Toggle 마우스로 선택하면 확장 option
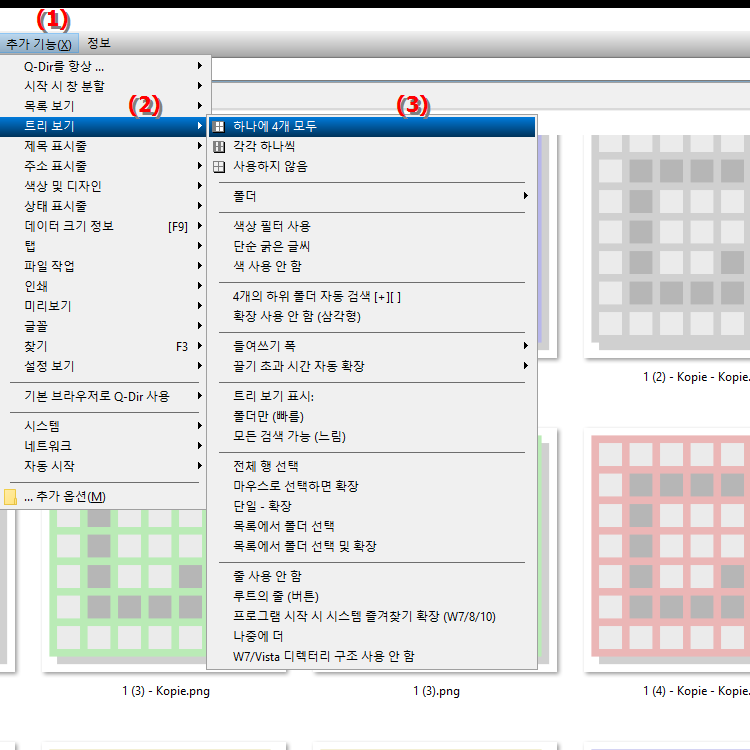 coord(372,486)
